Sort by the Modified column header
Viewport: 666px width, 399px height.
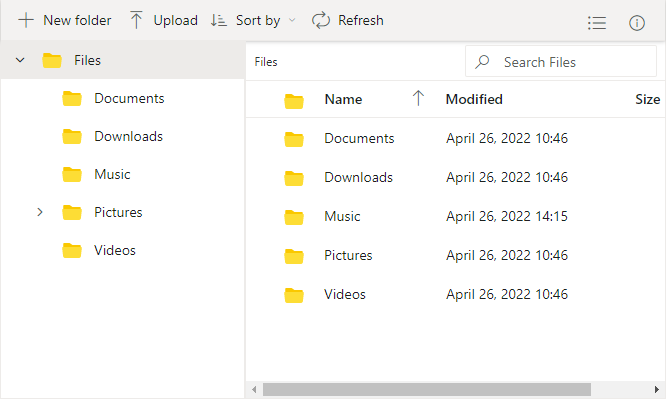[x=474, y=99]
